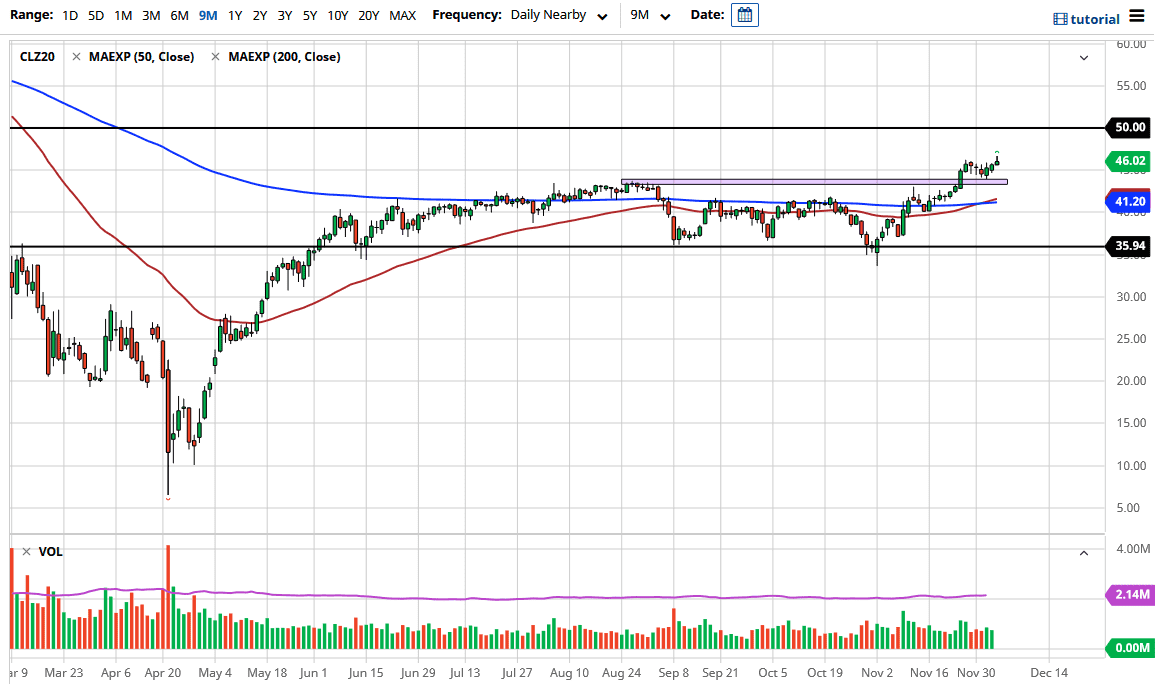Select the MAX range
The image size is (1155, 684).
pyautogui.click(x=402, y=15)
